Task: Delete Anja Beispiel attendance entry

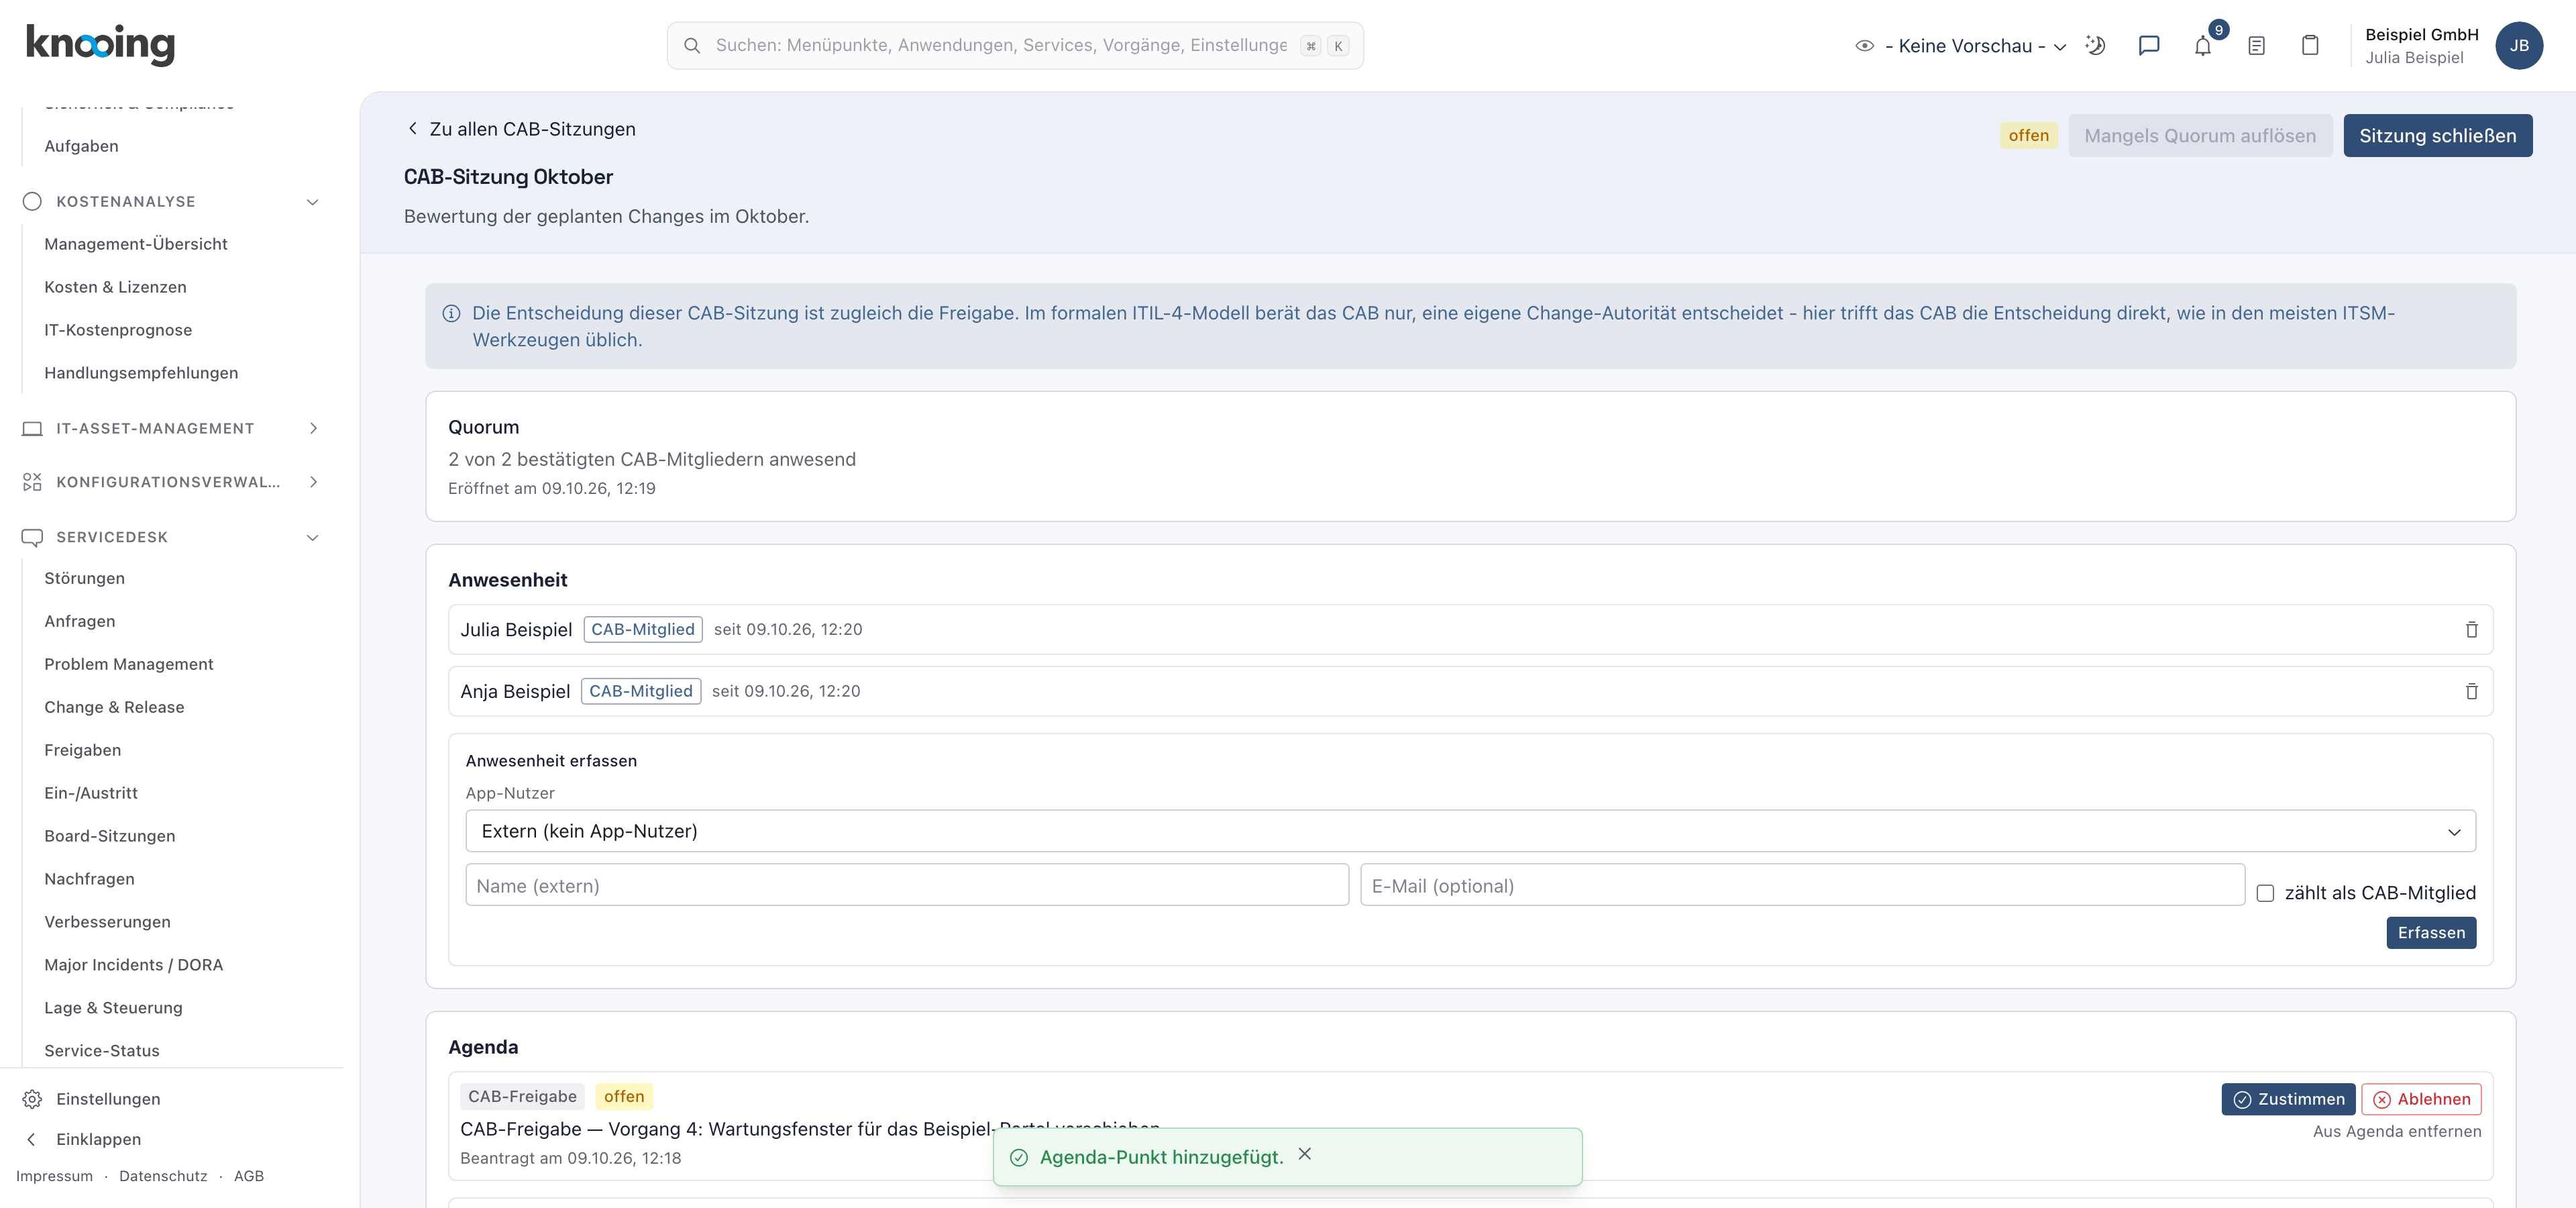Action: click(2471, 692)
